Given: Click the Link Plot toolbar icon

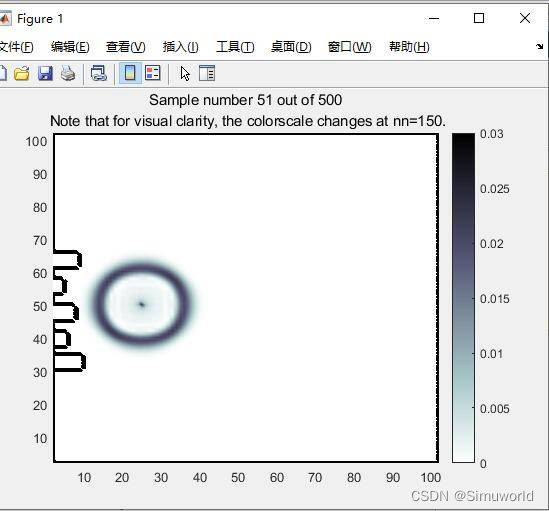Looking at the screenshot, I should (x=98, y=74).
